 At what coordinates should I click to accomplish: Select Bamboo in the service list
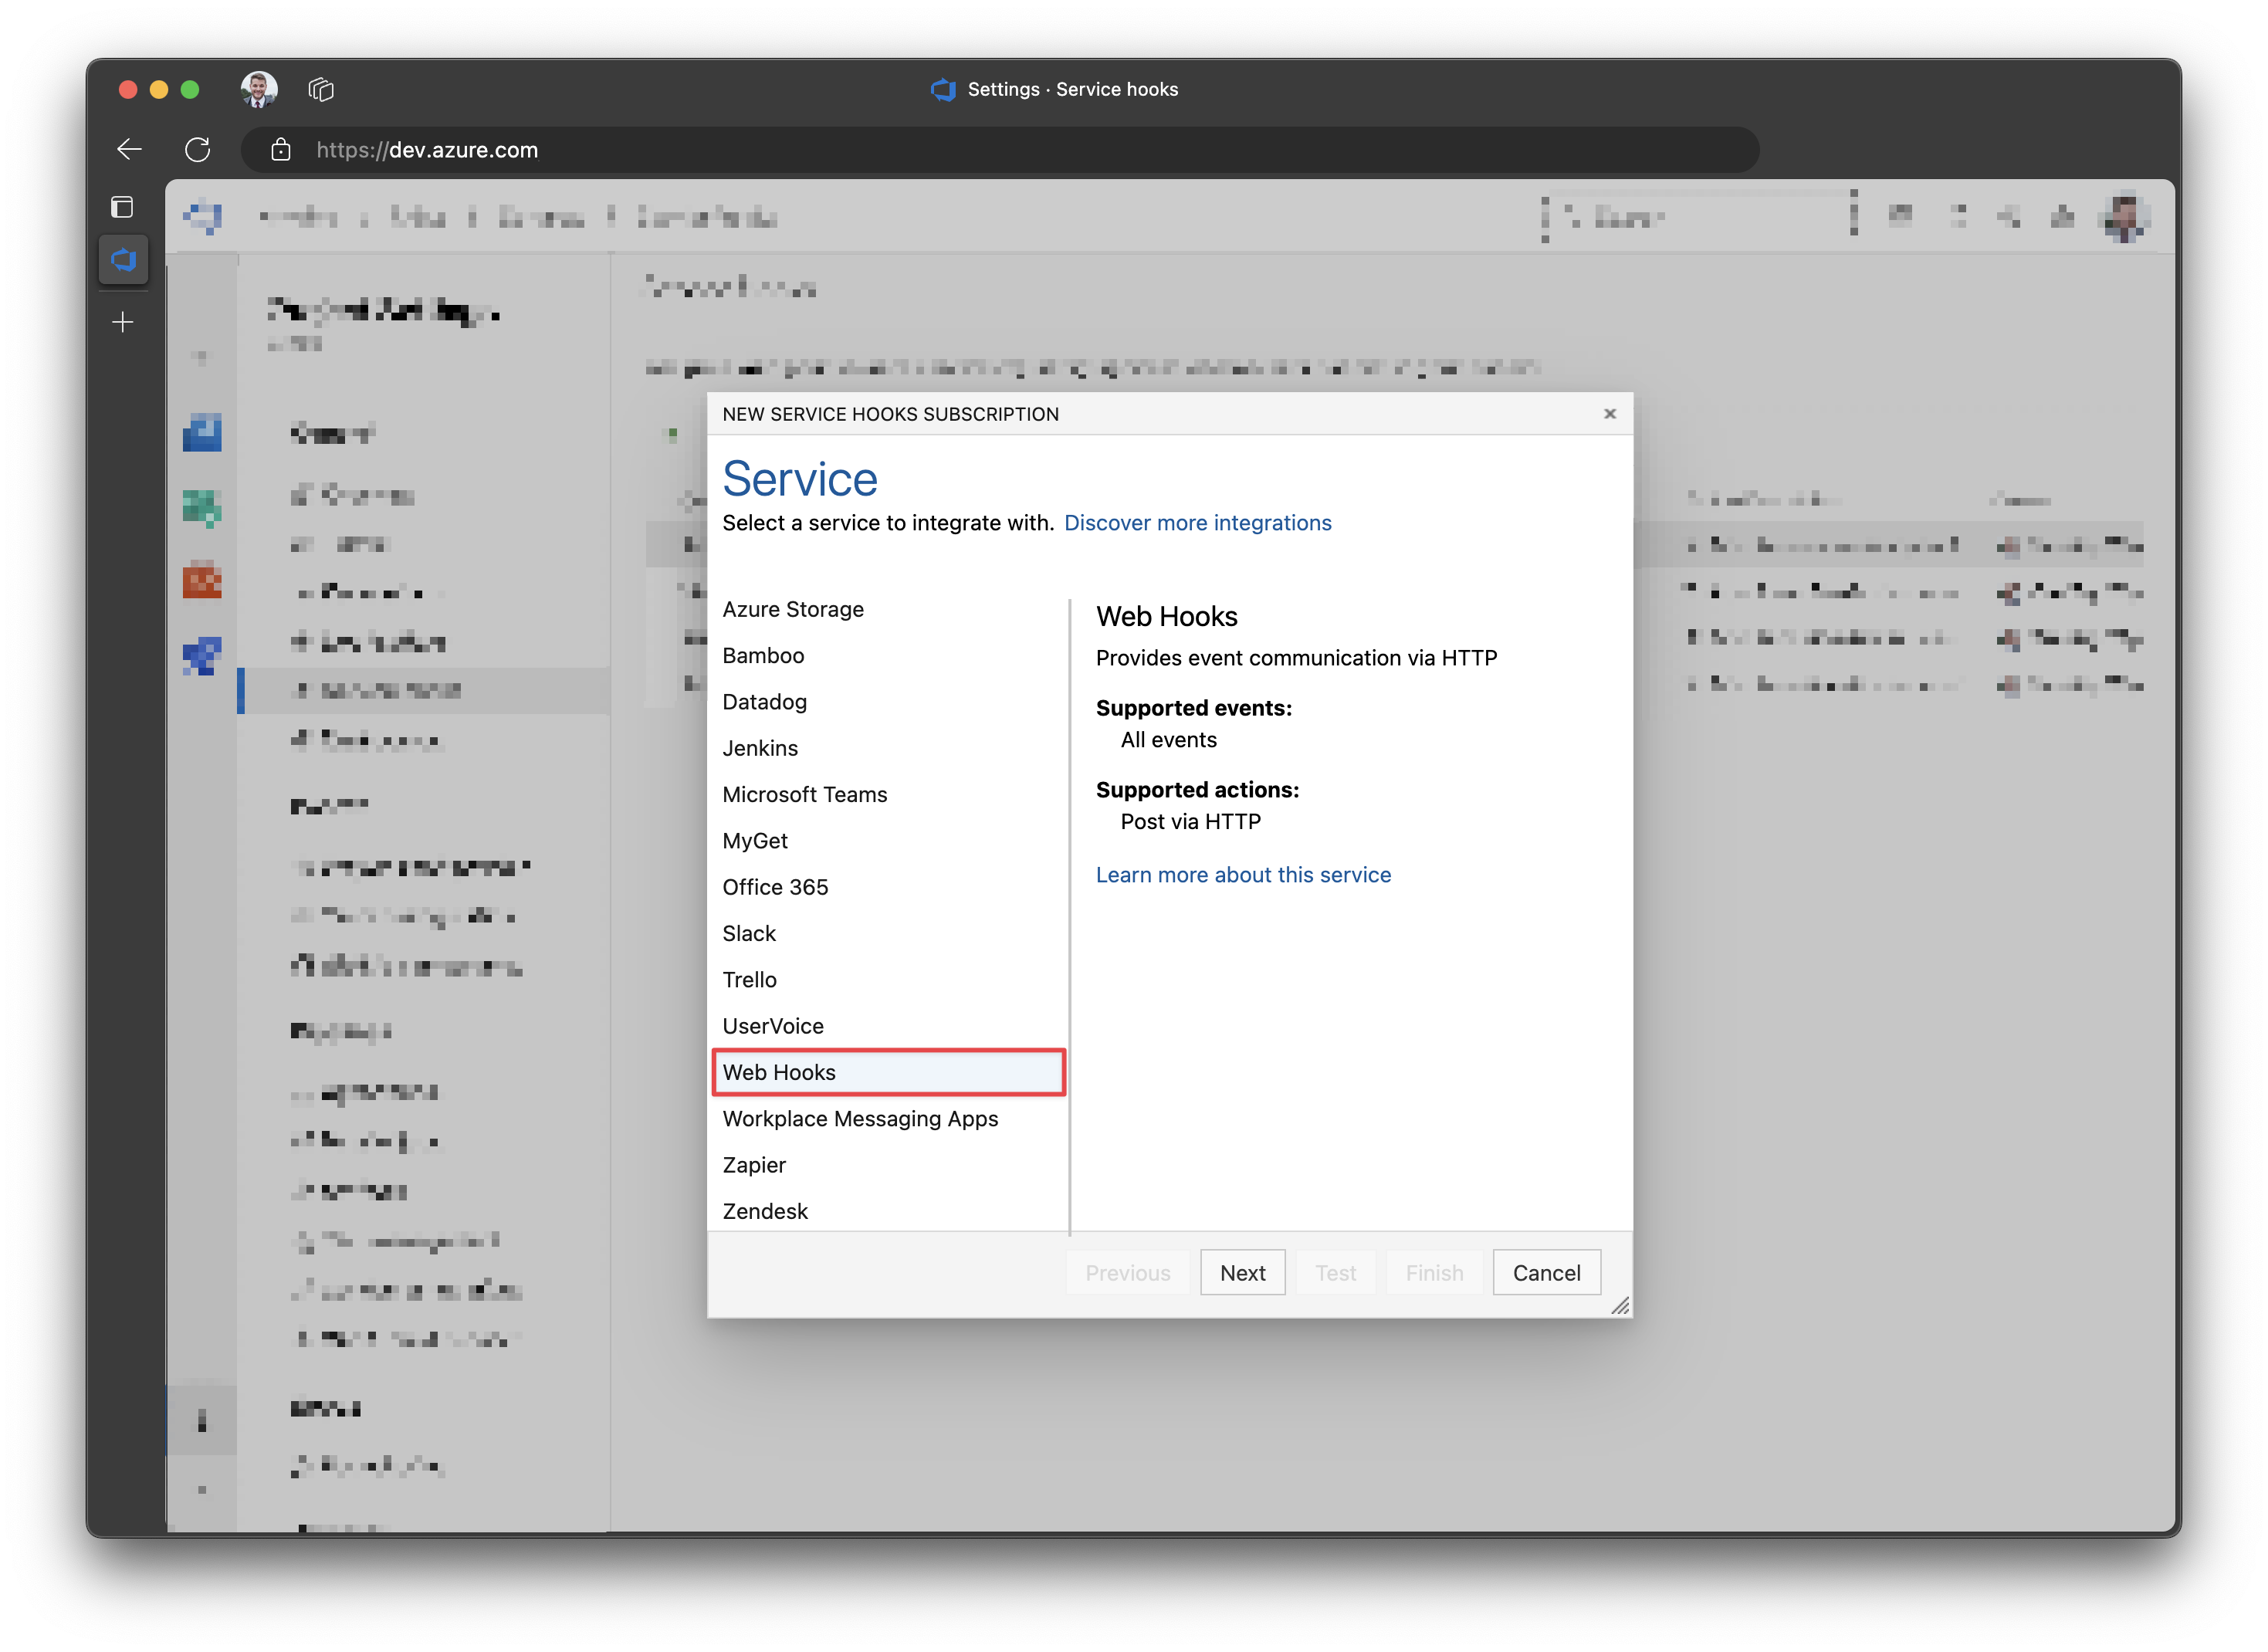[x=888, y=655]
